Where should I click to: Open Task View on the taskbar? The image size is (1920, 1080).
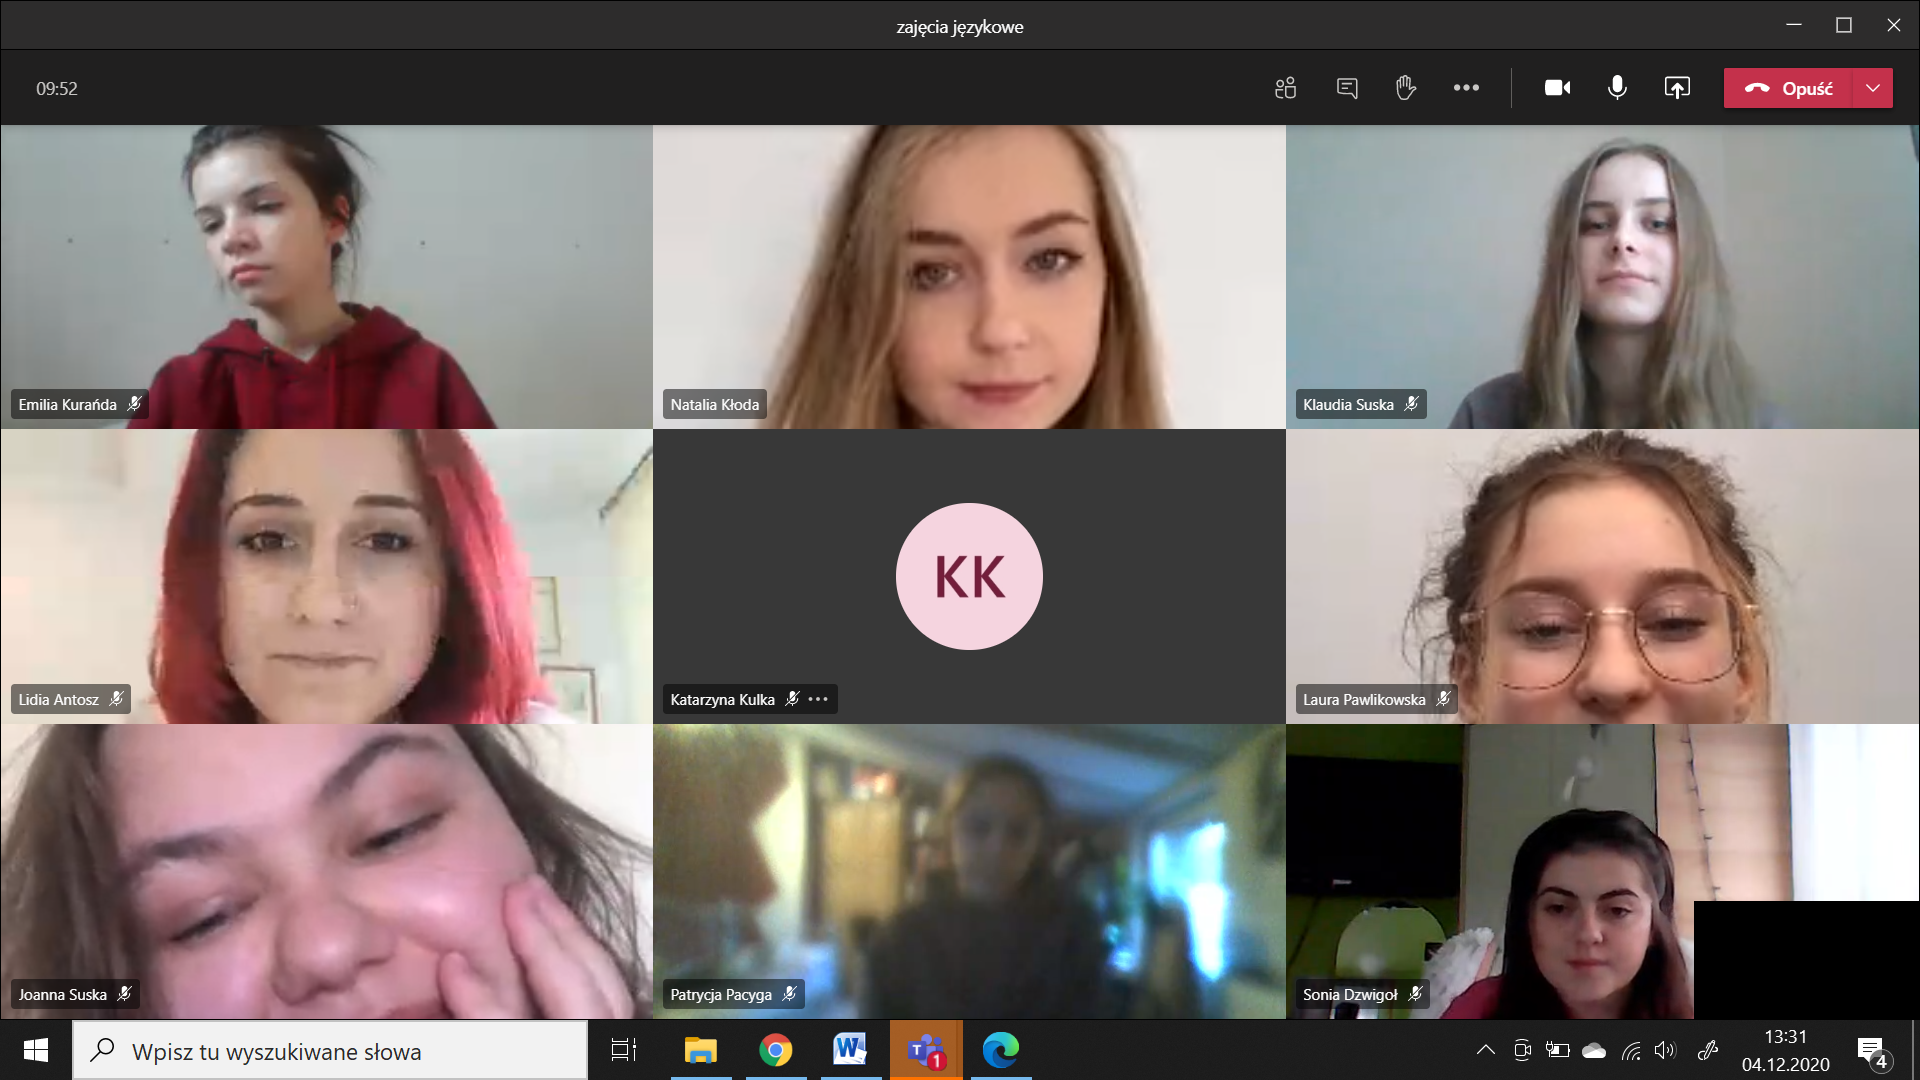pyautogui.click(x=624, y=1050)
